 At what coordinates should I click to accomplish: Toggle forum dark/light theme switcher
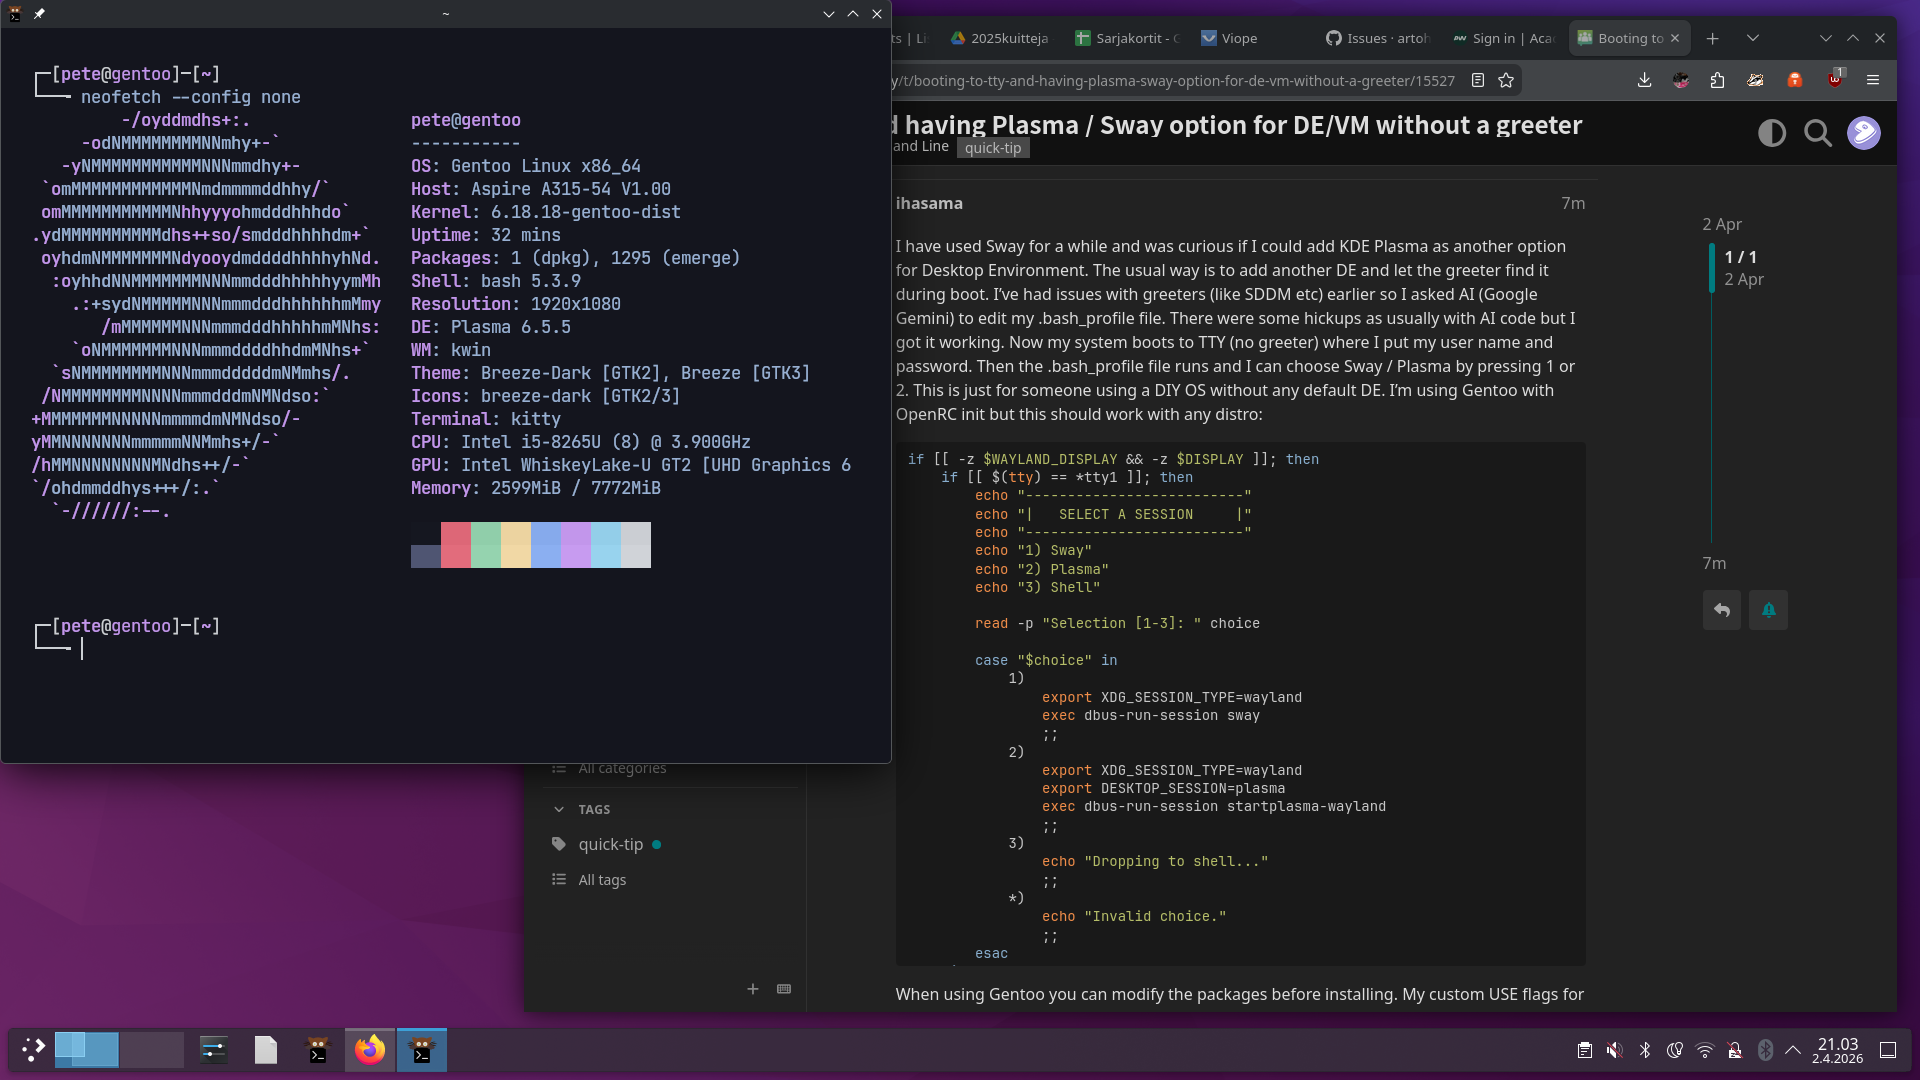pos(1771,133)
